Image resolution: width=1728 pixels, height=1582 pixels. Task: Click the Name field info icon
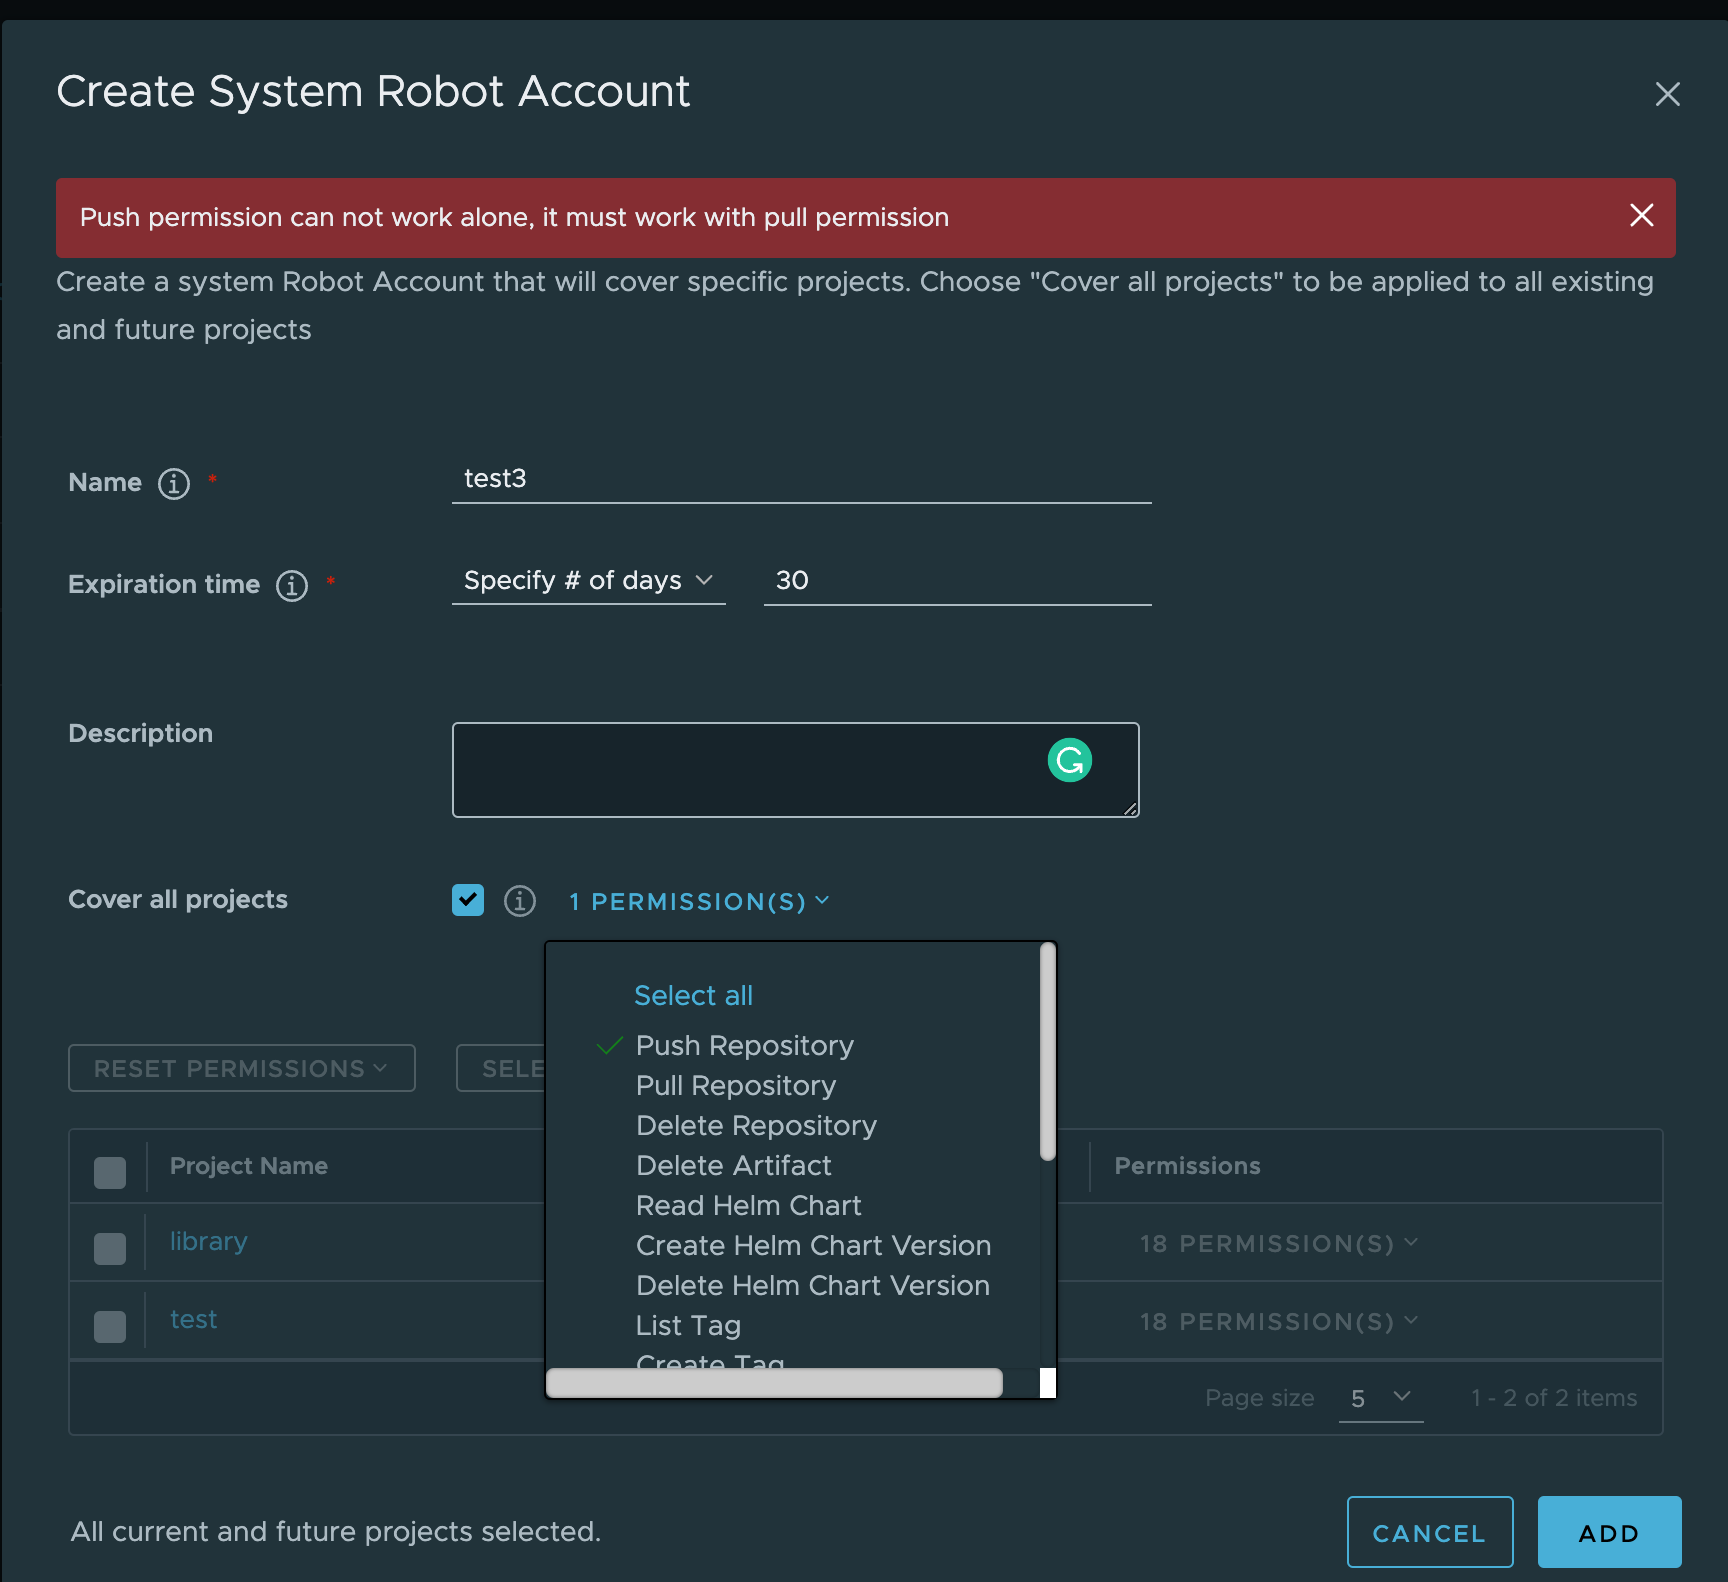coord(174,484)
